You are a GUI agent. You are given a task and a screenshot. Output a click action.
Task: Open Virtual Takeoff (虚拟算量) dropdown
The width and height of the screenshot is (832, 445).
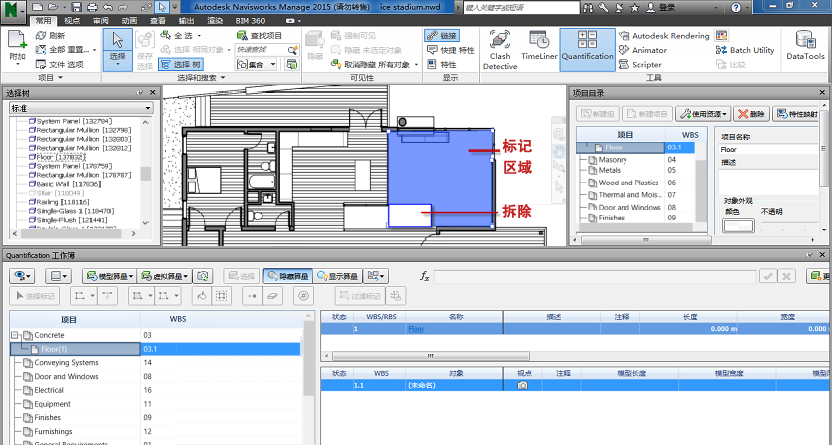164,276
